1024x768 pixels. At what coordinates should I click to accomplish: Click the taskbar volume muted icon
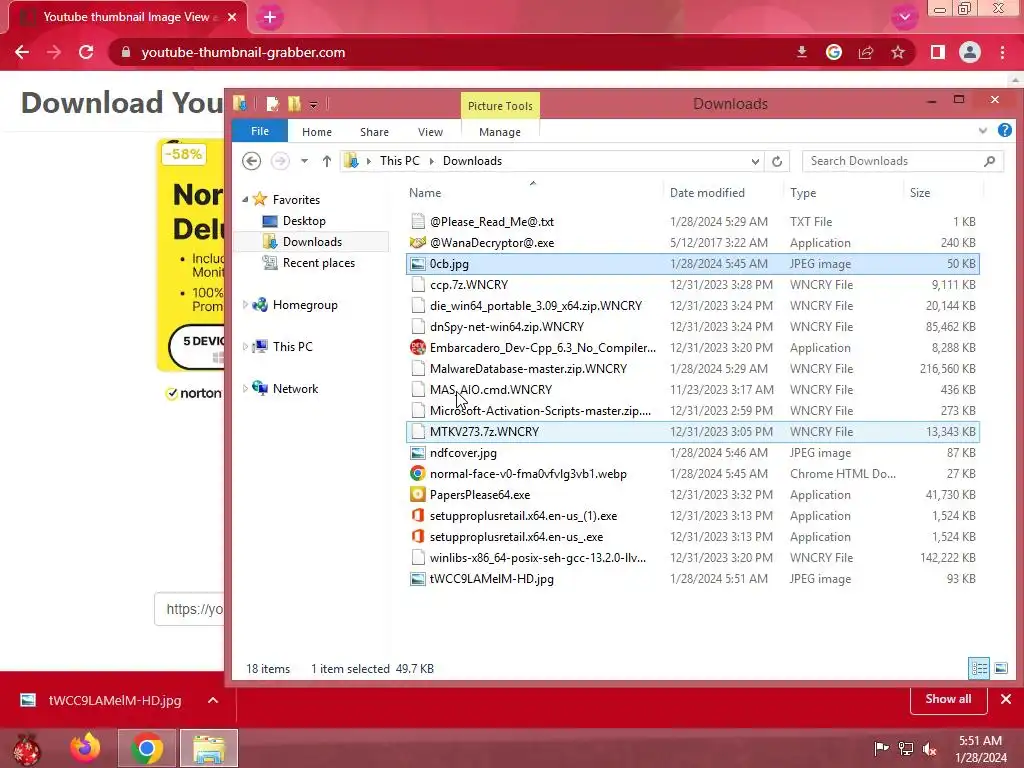tap(930, 749)
